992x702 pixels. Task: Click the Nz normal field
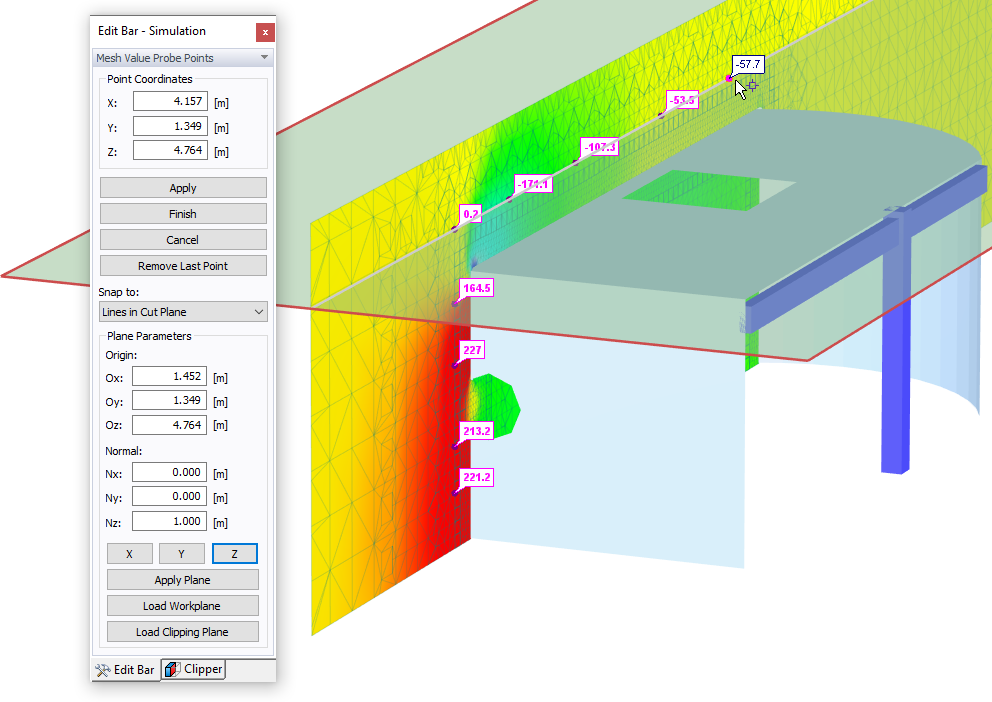tap(169, 521)
